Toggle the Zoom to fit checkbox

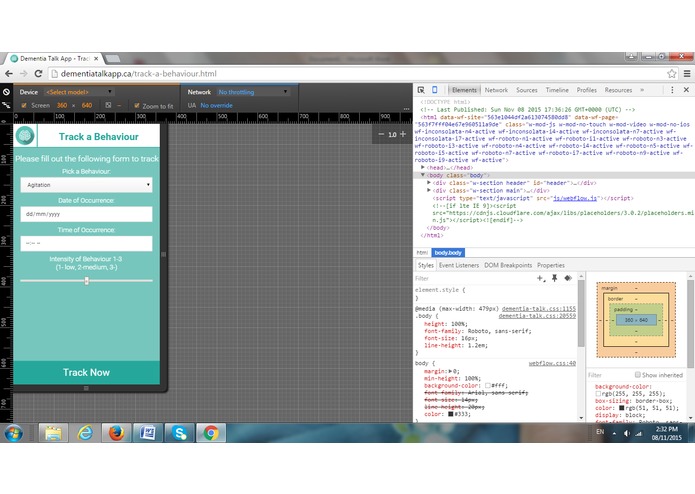137,105
